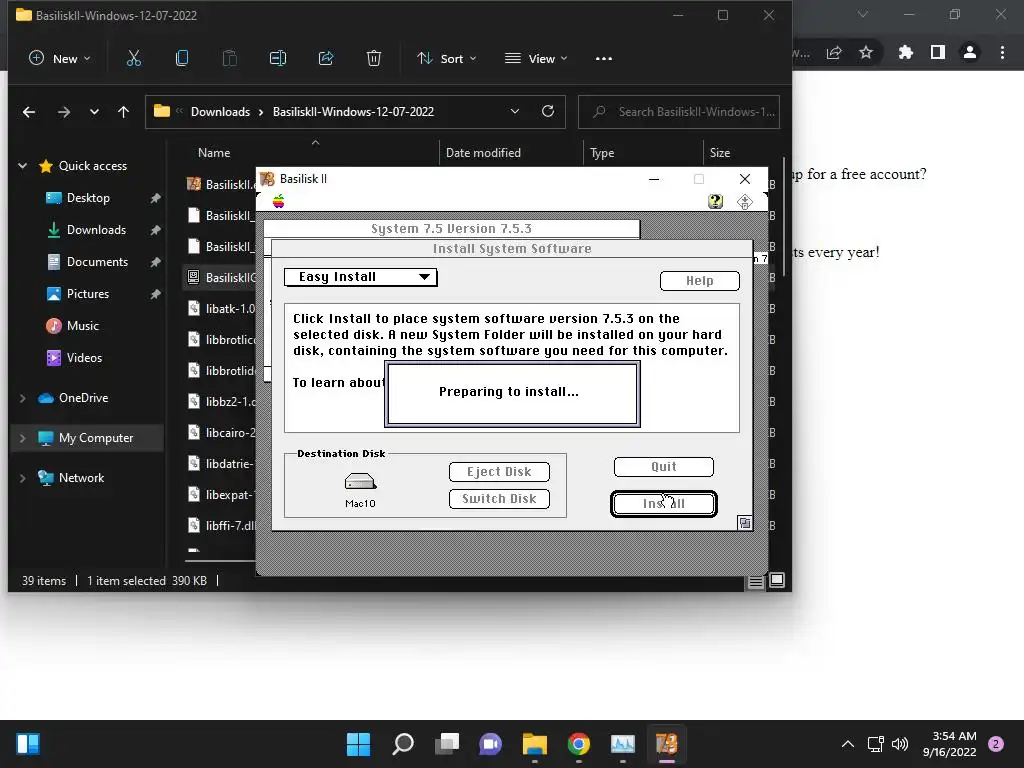
Task: Select the libexpat file row
Action: coord(222,494)
